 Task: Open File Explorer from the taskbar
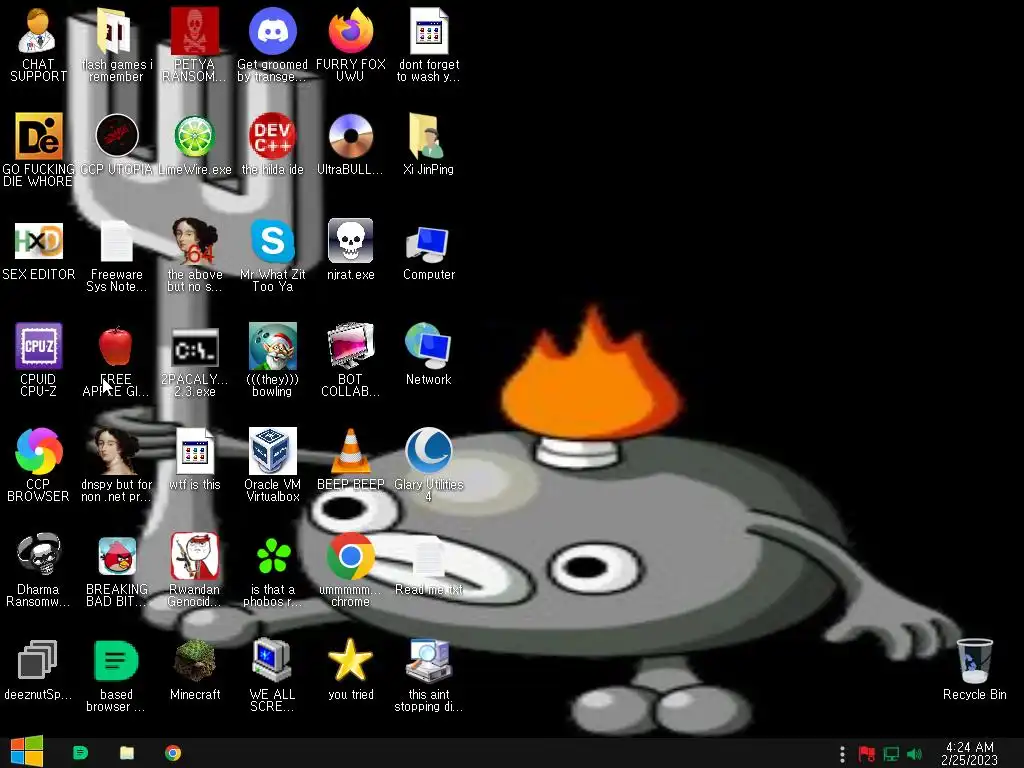[x=127, y=753]
